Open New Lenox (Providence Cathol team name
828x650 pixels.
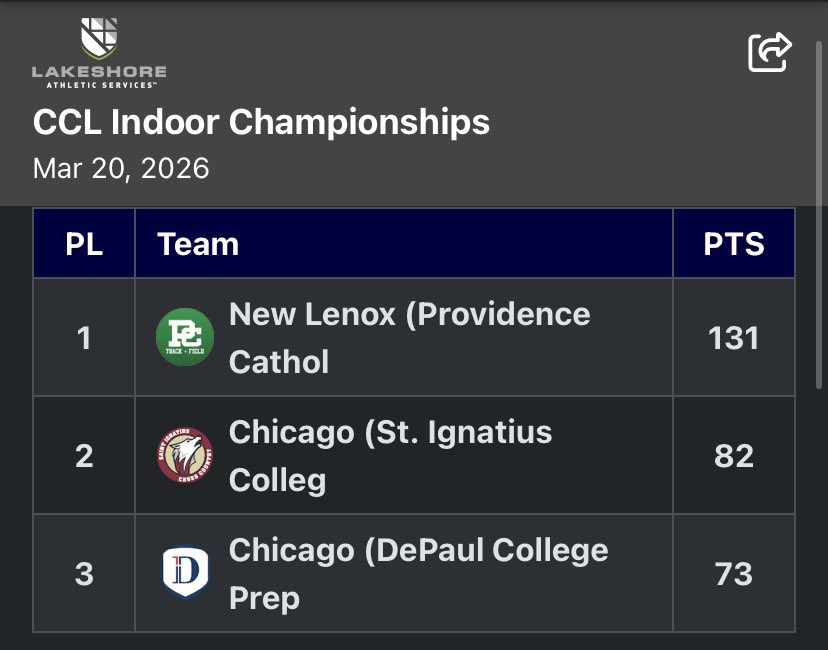409,338
